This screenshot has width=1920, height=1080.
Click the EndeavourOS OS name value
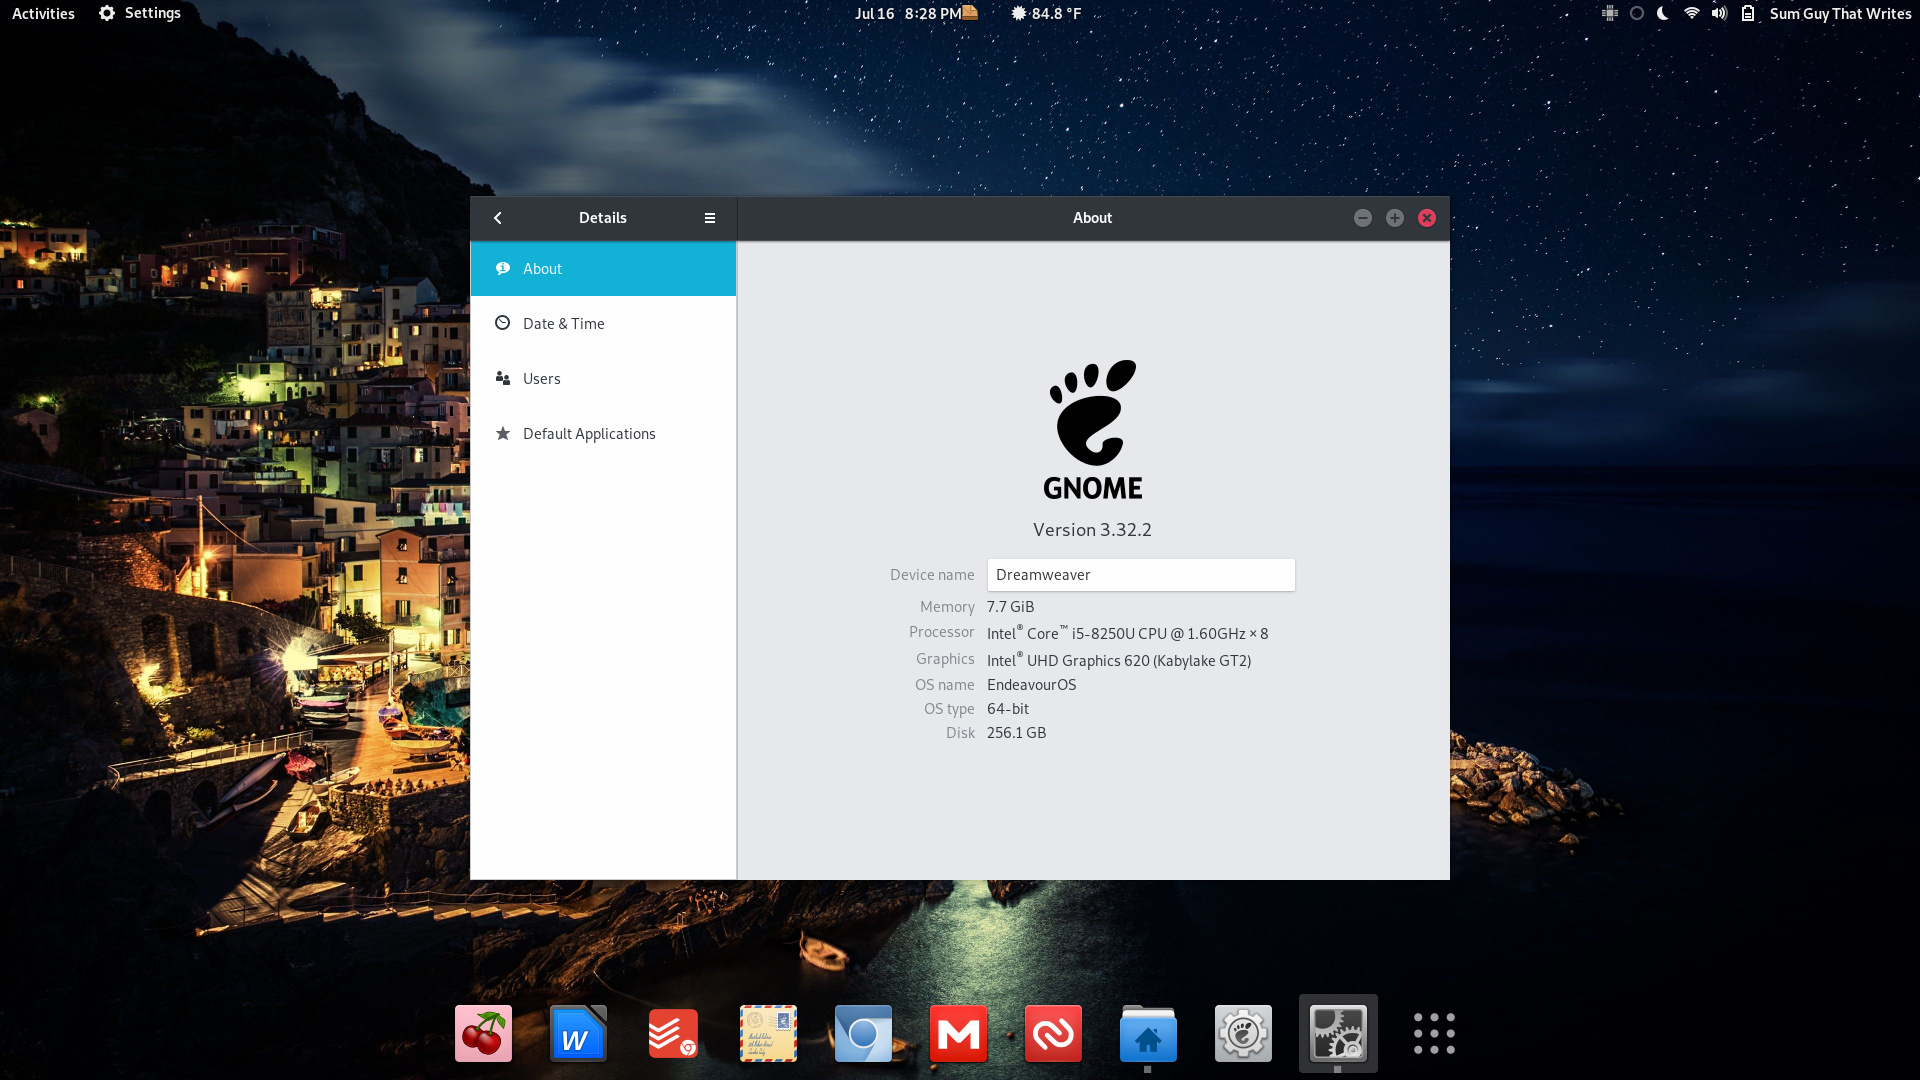[1031, 685]
